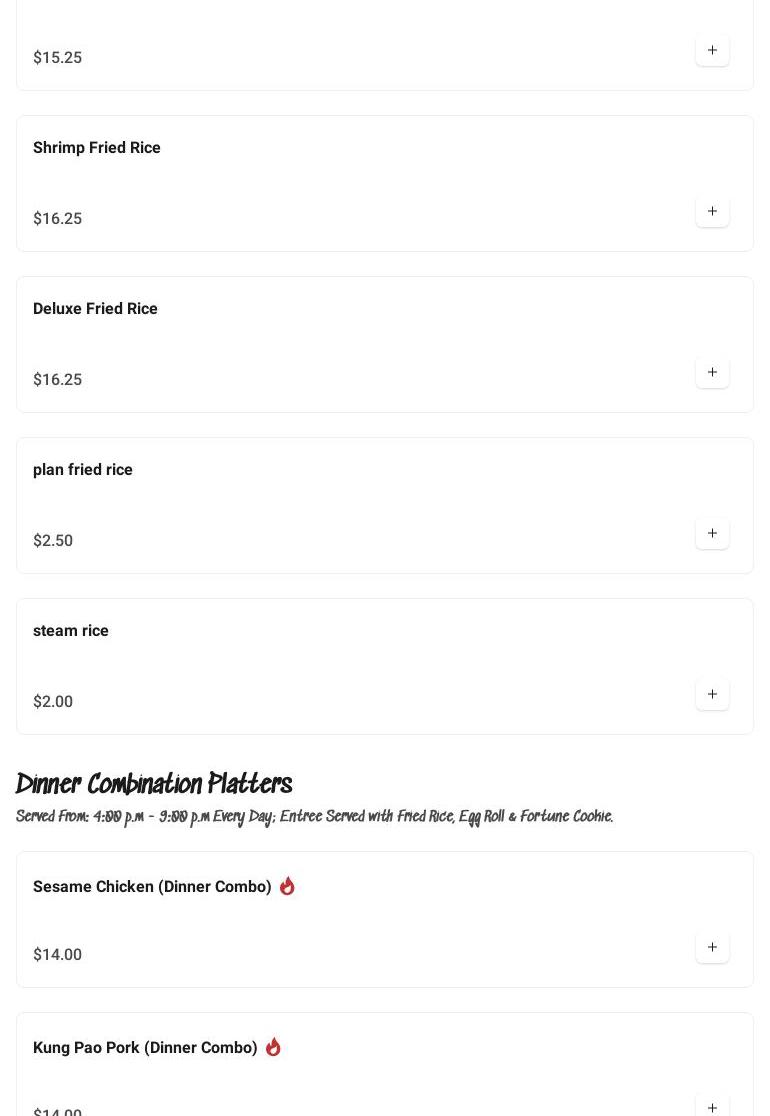Open the steam rice item details
The height and width of the screenshot is (1116, 770).
point(71,630)
